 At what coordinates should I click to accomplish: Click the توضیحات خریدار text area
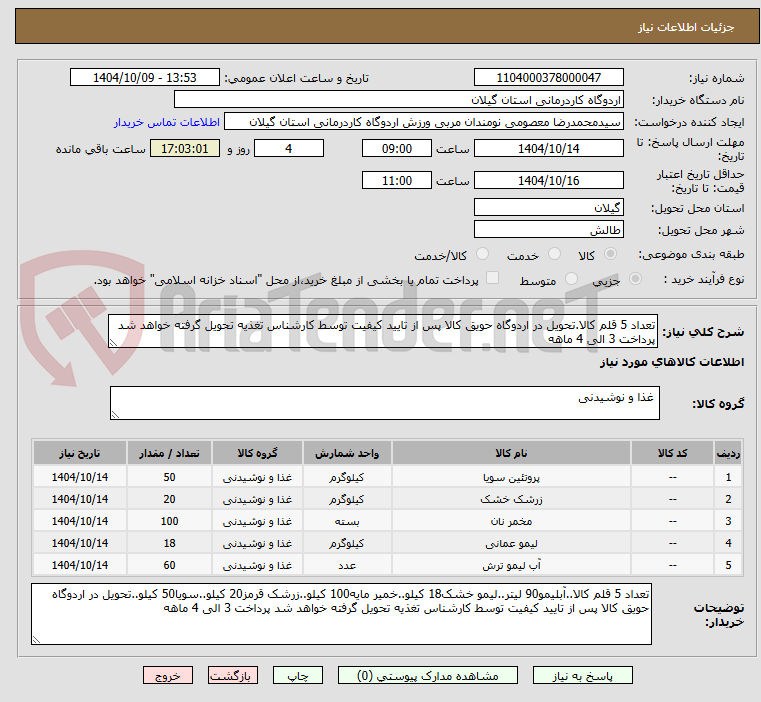click(341, 614)
